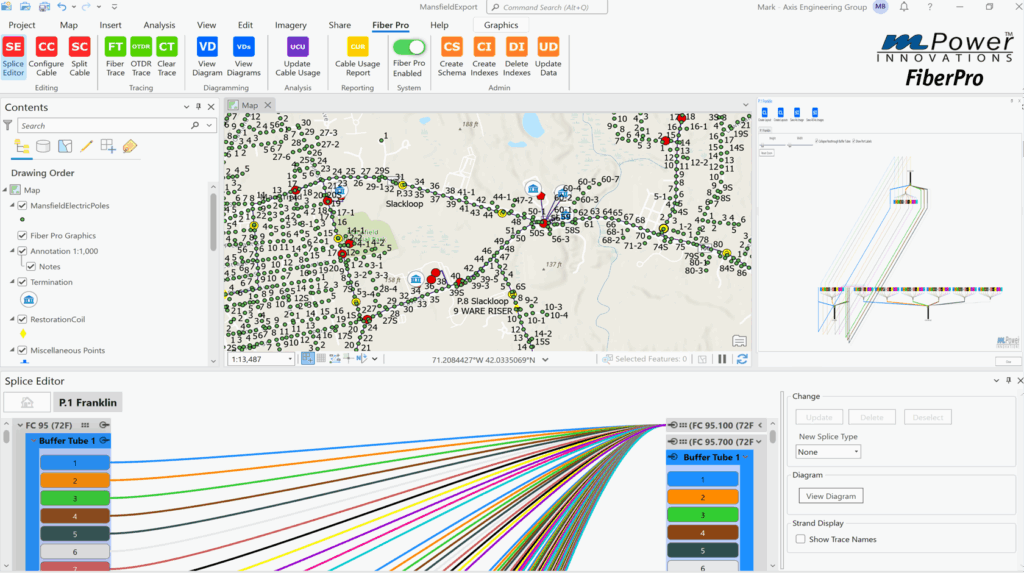This screenshot has width=1024, height=573.
Task: Uncheck Annotation 1:1,000 layer
Action: pyautogui.click(x=22, y=251)
